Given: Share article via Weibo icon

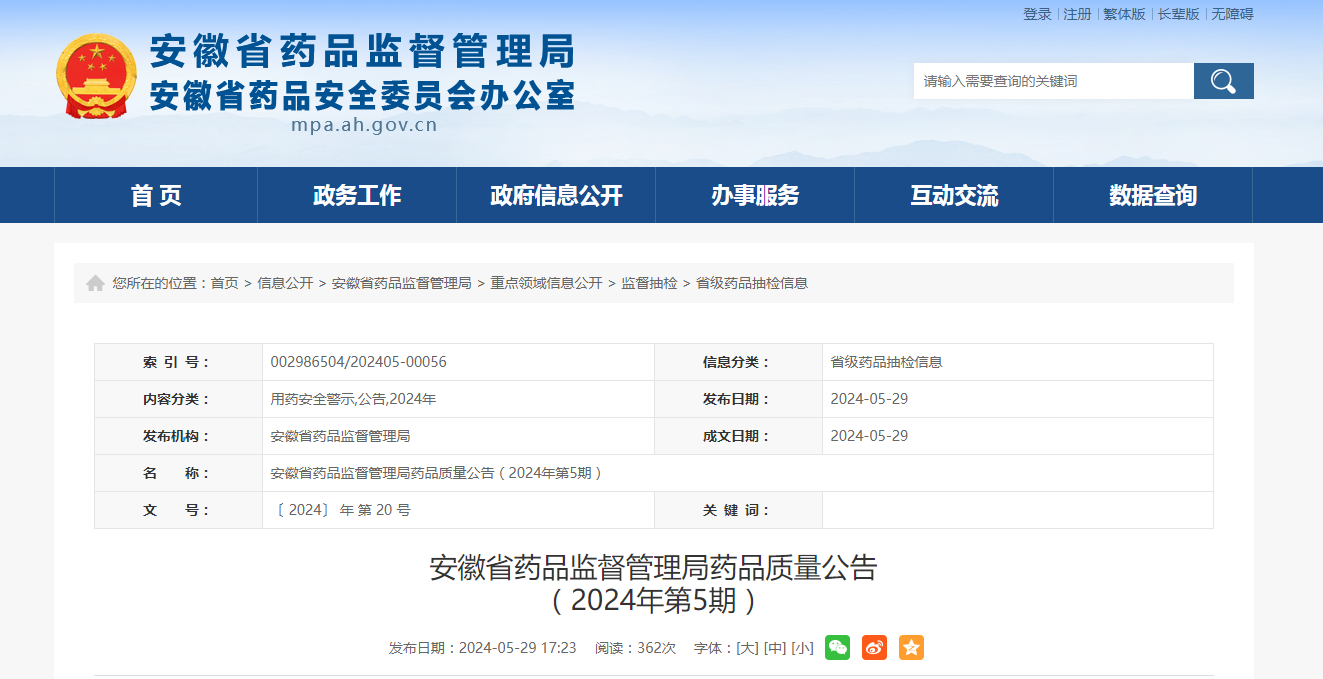Looking at the screenshot, I should [x=874, y=647].
